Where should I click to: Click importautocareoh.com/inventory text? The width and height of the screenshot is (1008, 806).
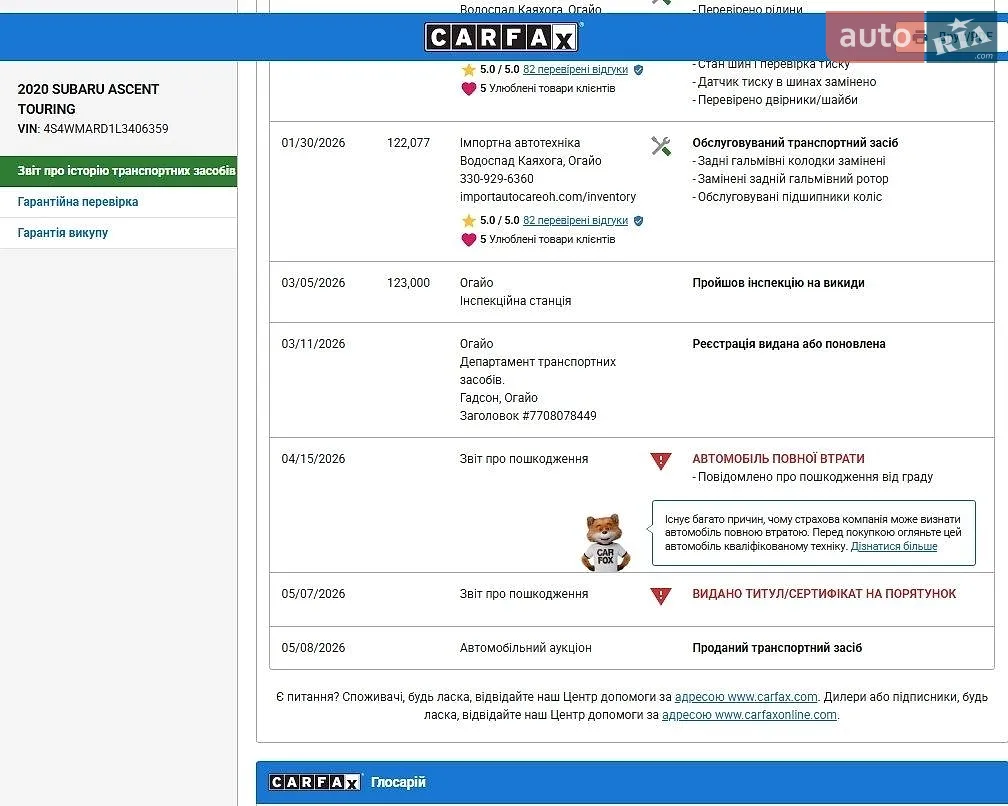(548, 197)
